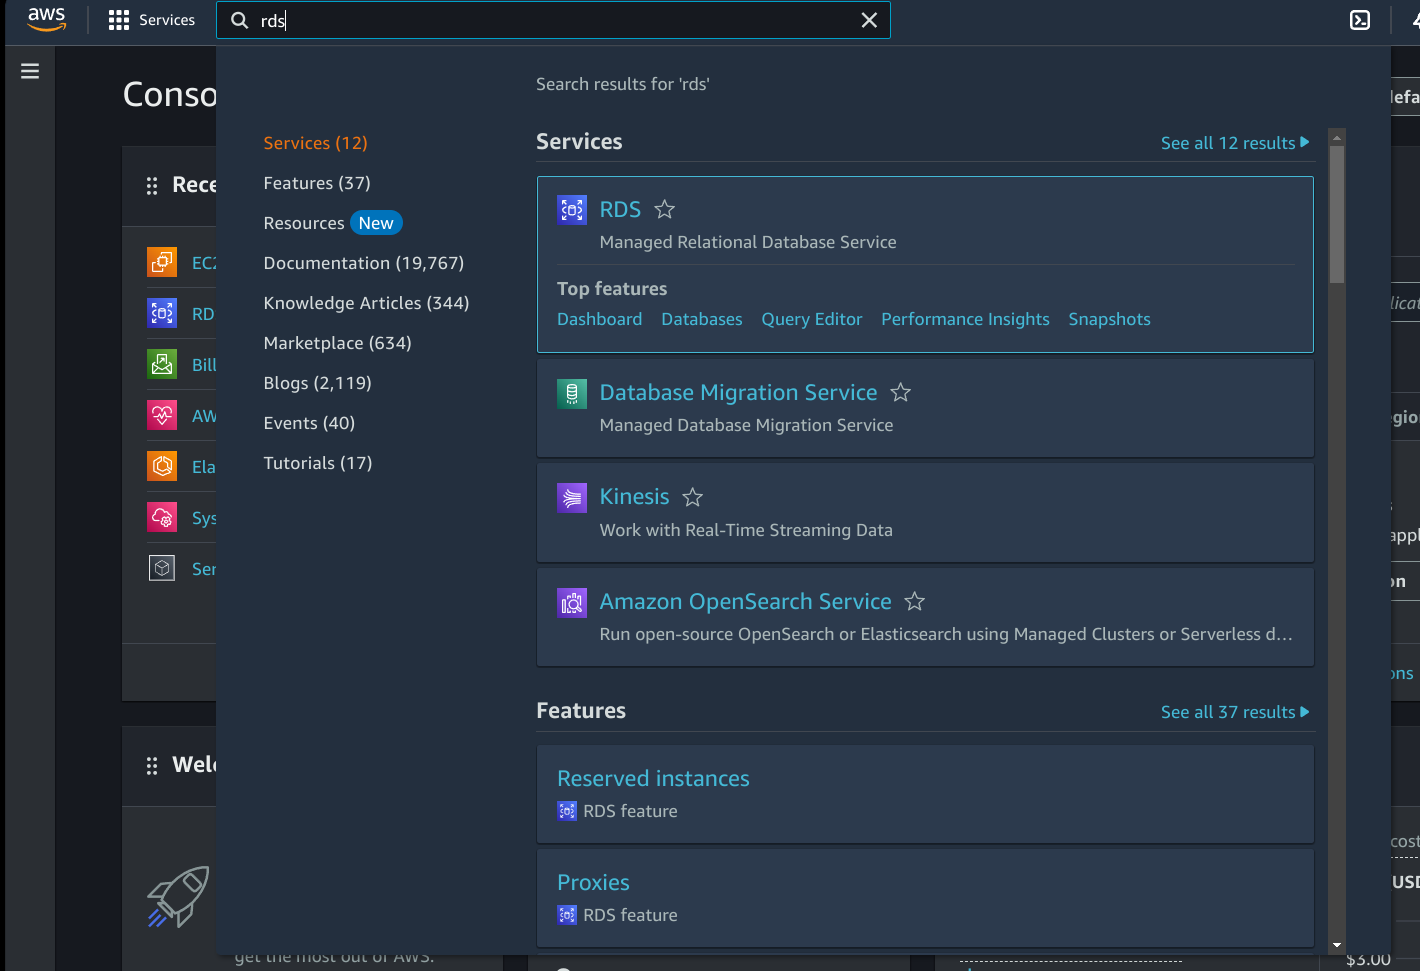This screenshot has width=1420, height=971.
Task: Clear the search box with X icon
Action: 869,20
